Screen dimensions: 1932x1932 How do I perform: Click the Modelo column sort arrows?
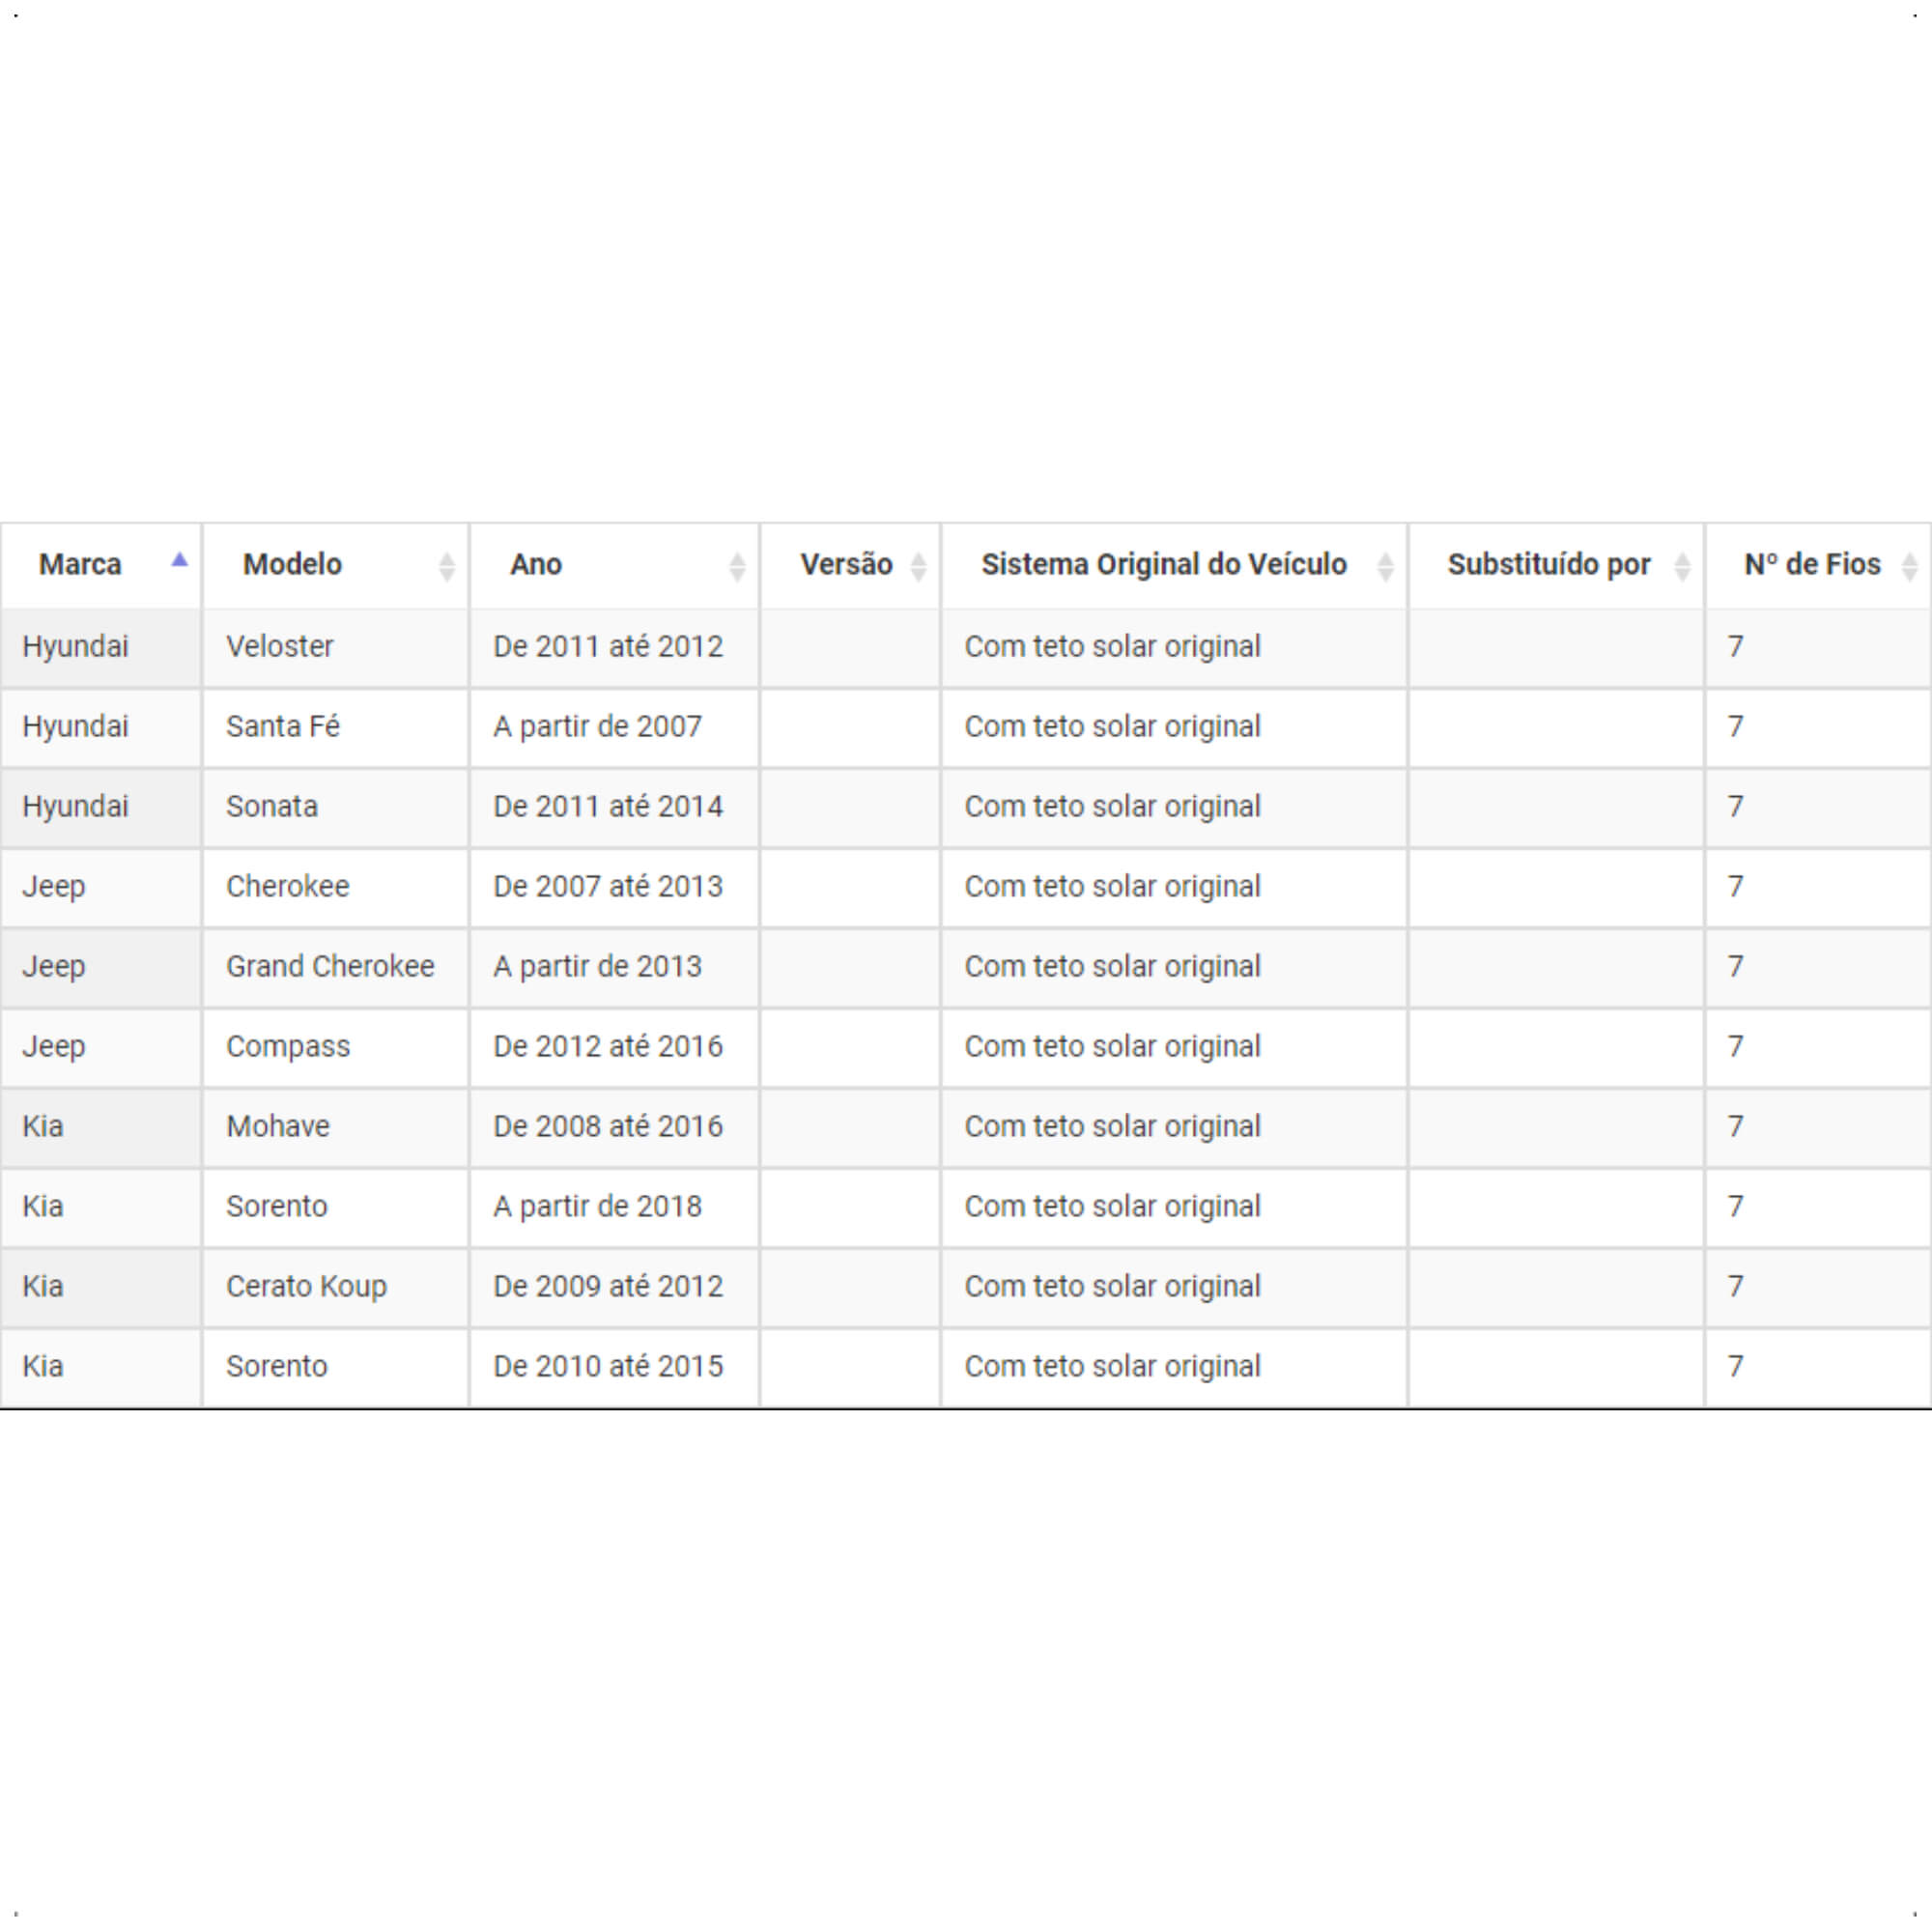coord(447,567)
